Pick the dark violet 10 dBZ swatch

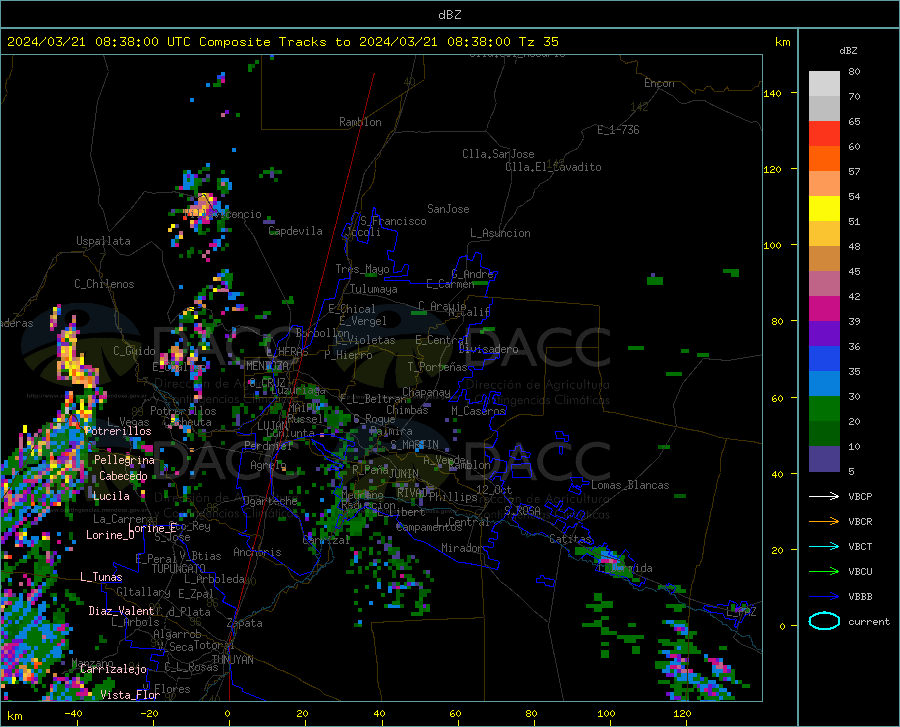tap(824, 459)
